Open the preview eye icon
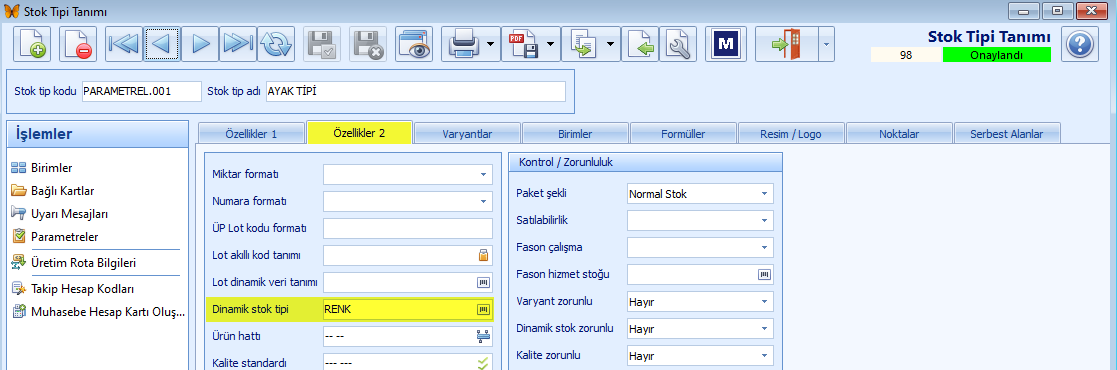Image resolution: width=1117 pixels, height=370 pixels. pos(414,44)
